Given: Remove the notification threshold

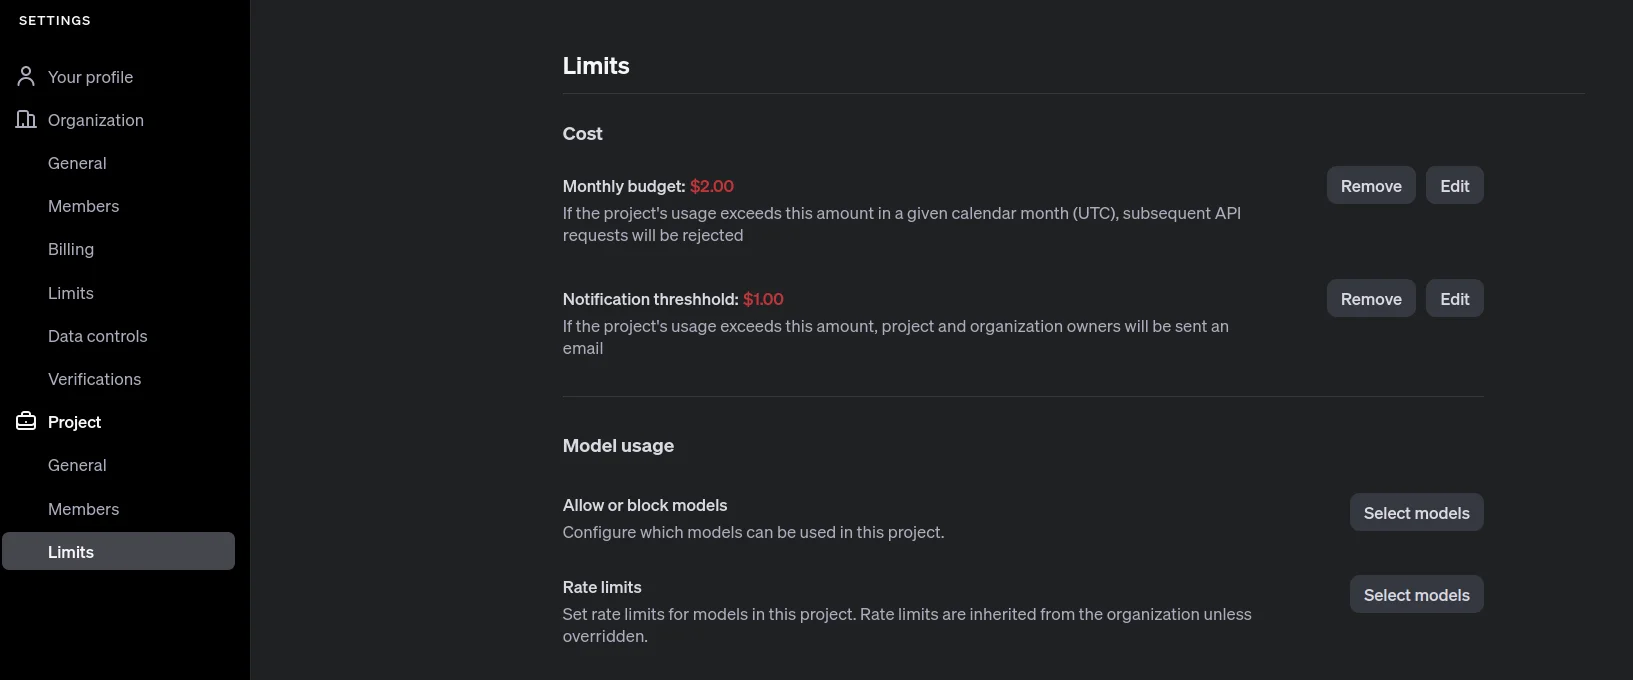Looking at the screenshot, I should click(1371, 298).
